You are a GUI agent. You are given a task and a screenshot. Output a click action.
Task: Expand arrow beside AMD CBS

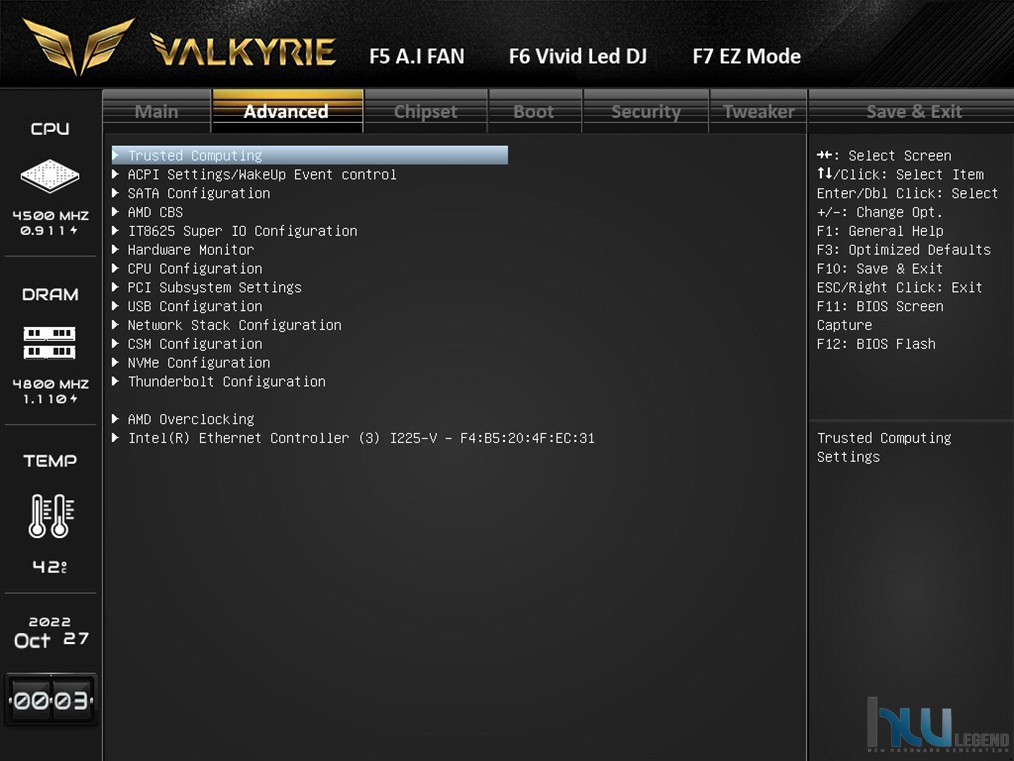(116, 211)
